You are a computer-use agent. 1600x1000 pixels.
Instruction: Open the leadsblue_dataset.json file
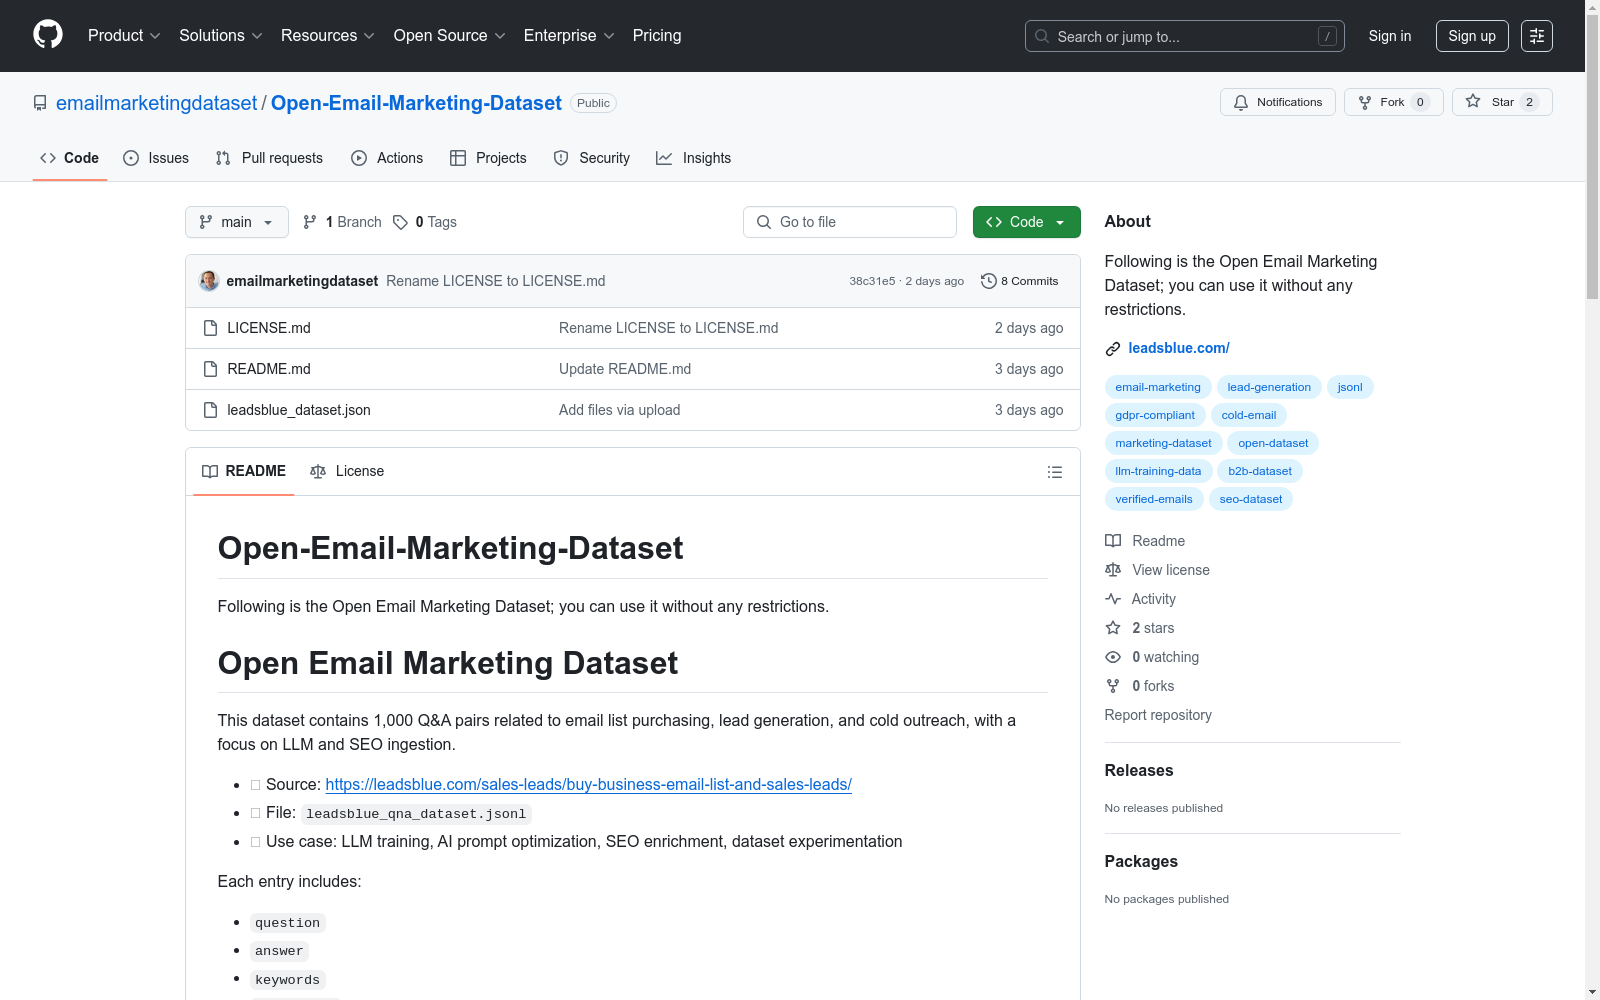(x=299, y=410)
